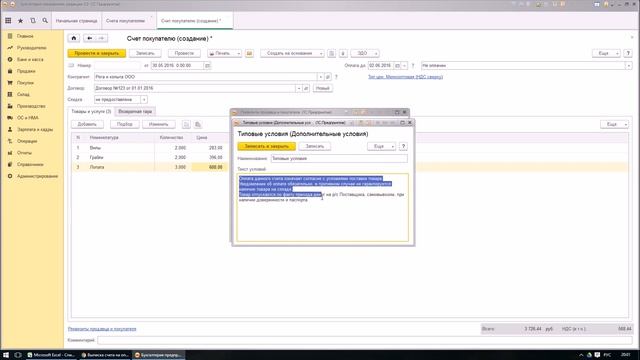This screenshot has height=360, width=640.
Task: Click Провести button
Action: [x=184, y=53]
